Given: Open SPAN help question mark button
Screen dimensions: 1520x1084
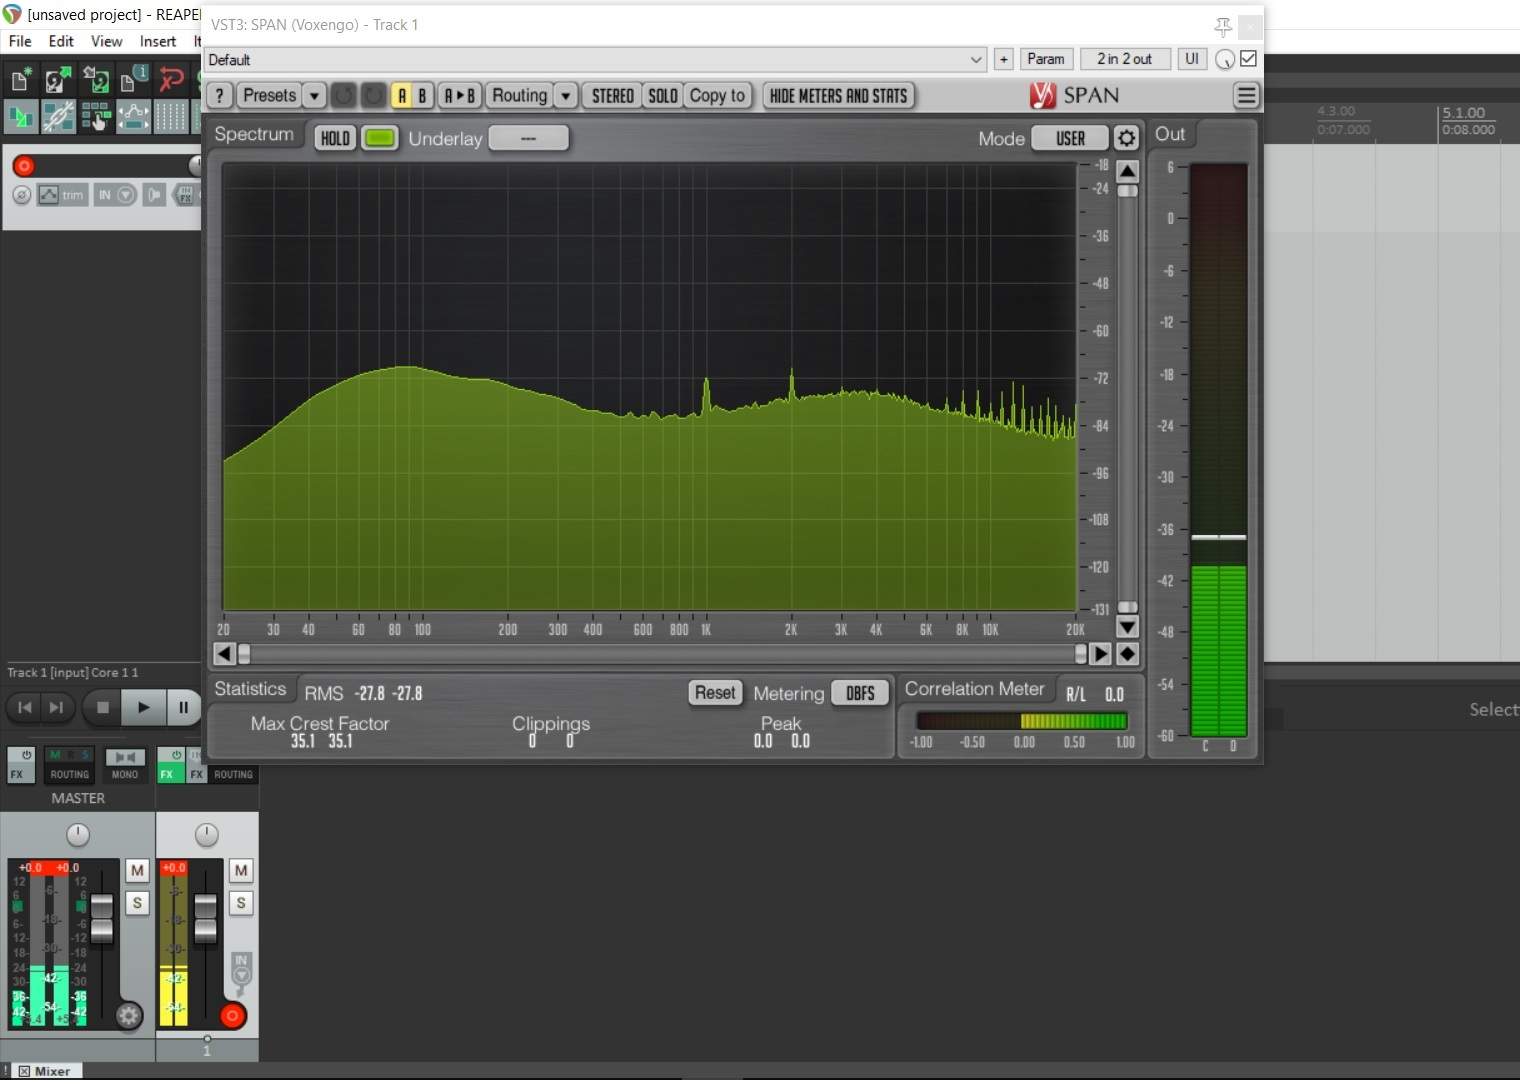Looking at the screenshot, I should (x=219, y=96).
